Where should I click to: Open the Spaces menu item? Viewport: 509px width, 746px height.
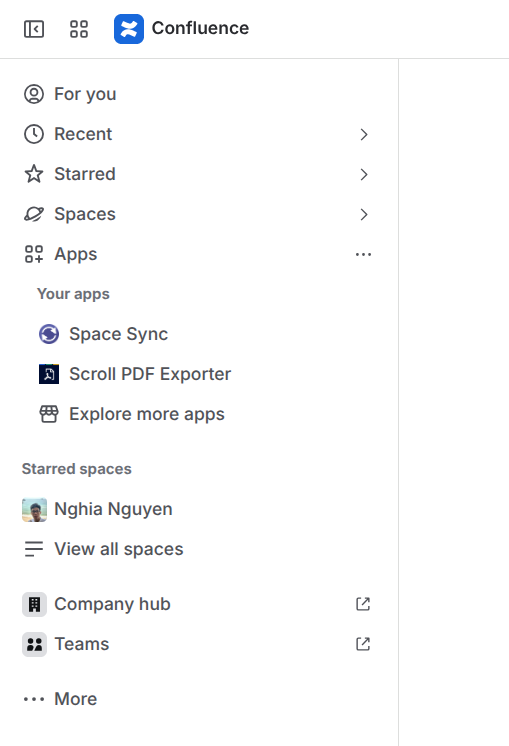click(199, 214)
